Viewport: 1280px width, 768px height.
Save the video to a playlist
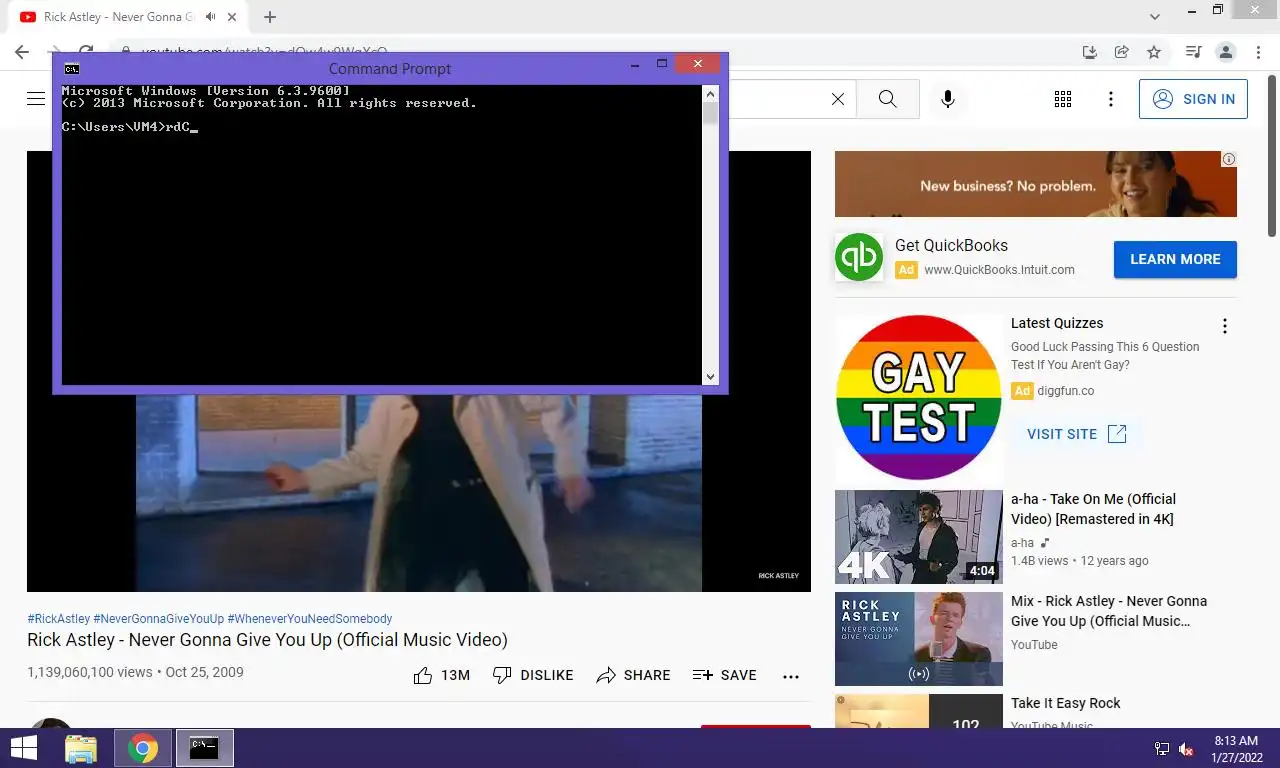click(725, 675)
